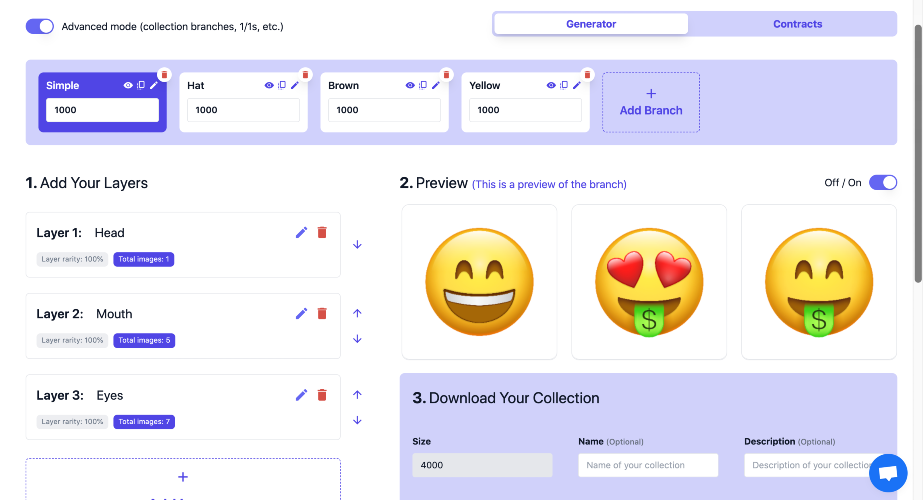Click Eyes layer 'Total images: 7' badge
923x500 pixels.
(144, 422)
